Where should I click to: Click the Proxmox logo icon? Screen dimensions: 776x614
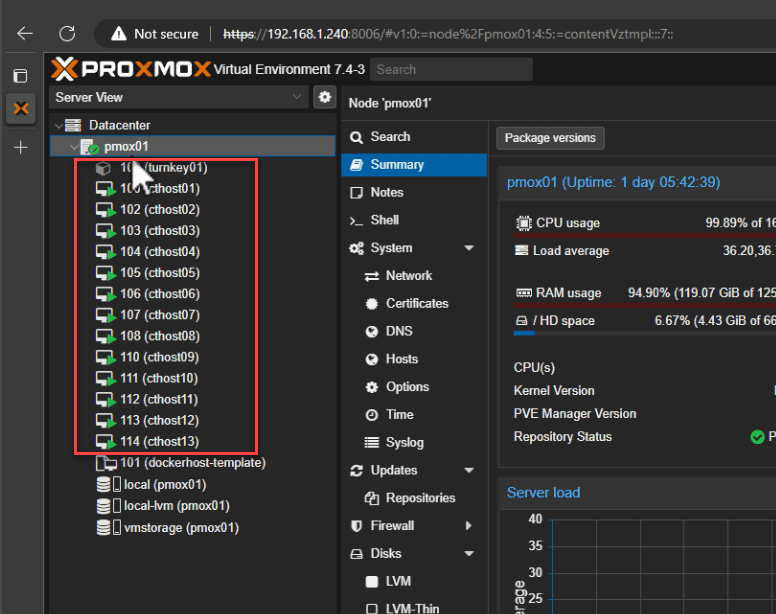(x=64, y=69)
